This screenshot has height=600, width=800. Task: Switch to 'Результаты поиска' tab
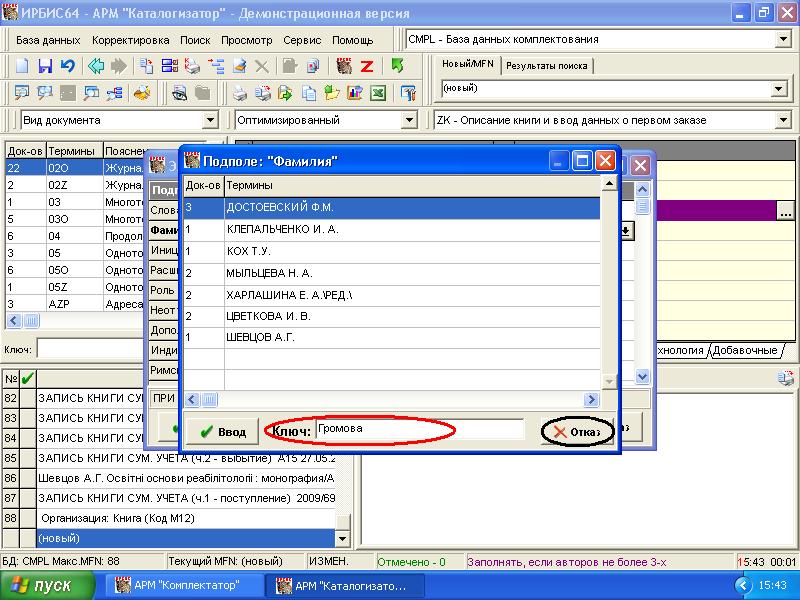tap(546, 66)
